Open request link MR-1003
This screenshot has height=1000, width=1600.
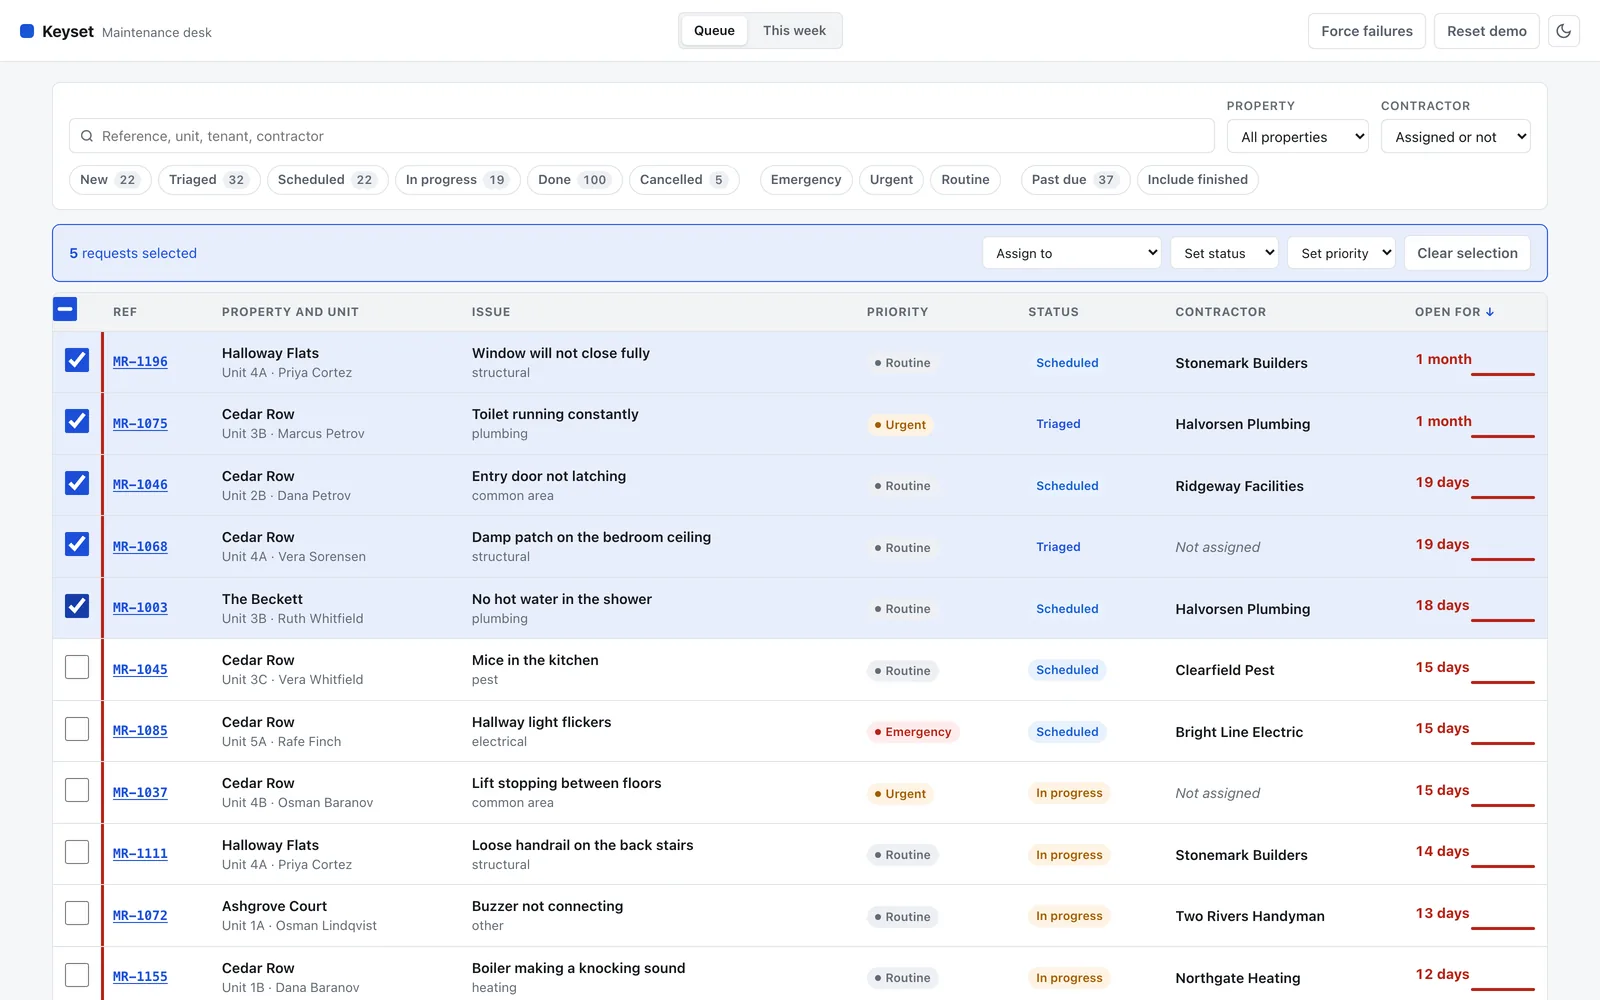[x=140, y=608]
